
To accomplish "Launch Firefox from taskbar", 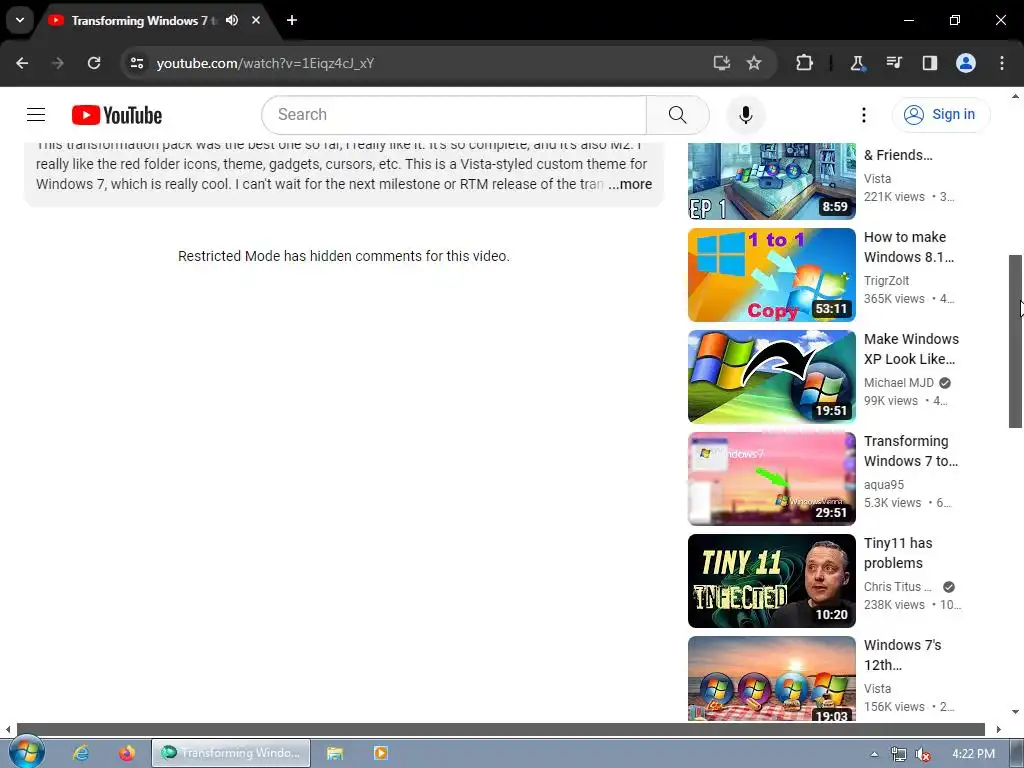I will [127, 753].
